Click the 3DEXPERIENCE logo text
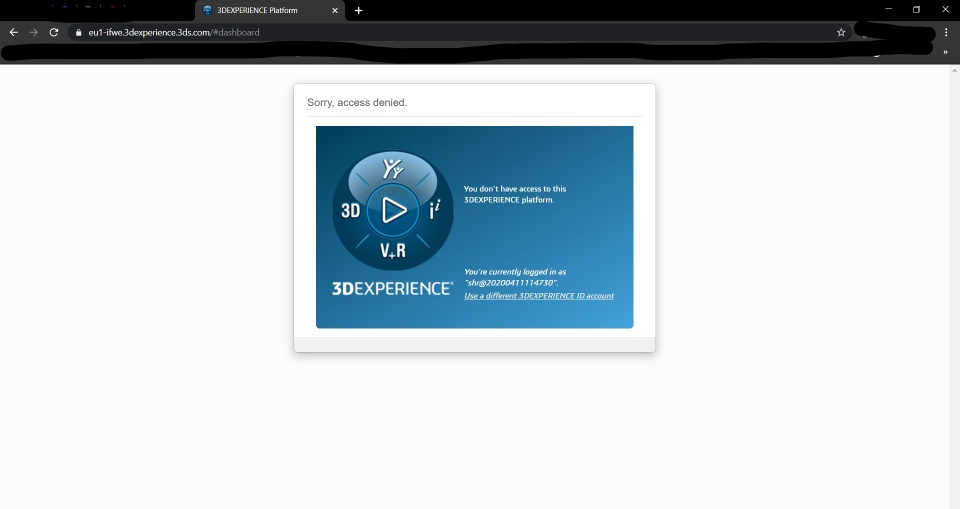 [x=392, y=288]
